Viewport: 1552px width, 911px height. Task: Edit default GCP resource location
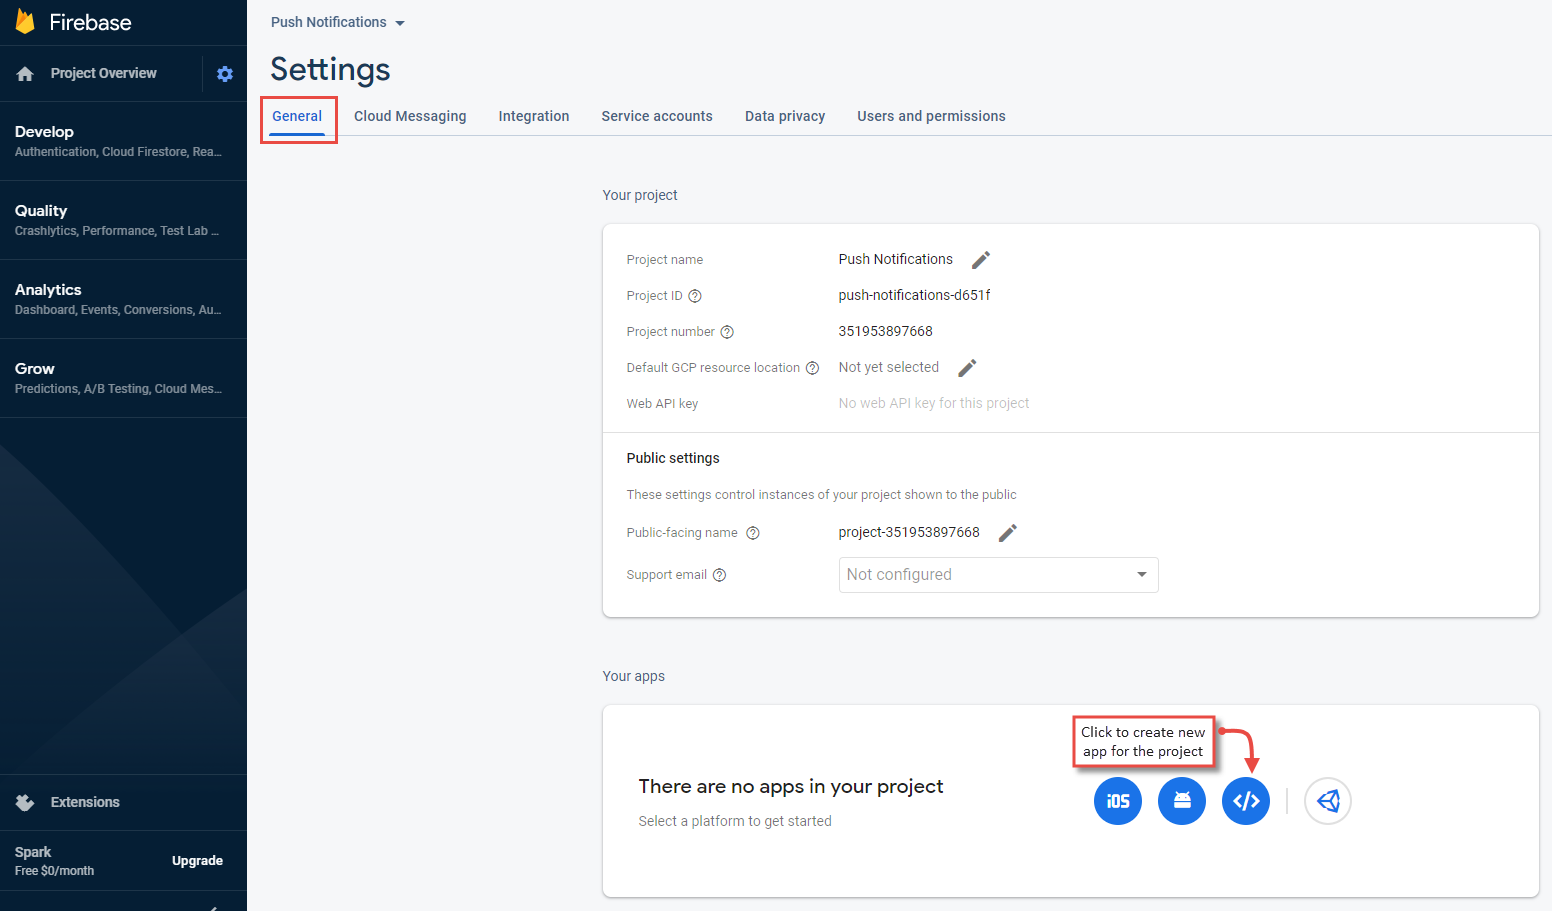point(967,368)
